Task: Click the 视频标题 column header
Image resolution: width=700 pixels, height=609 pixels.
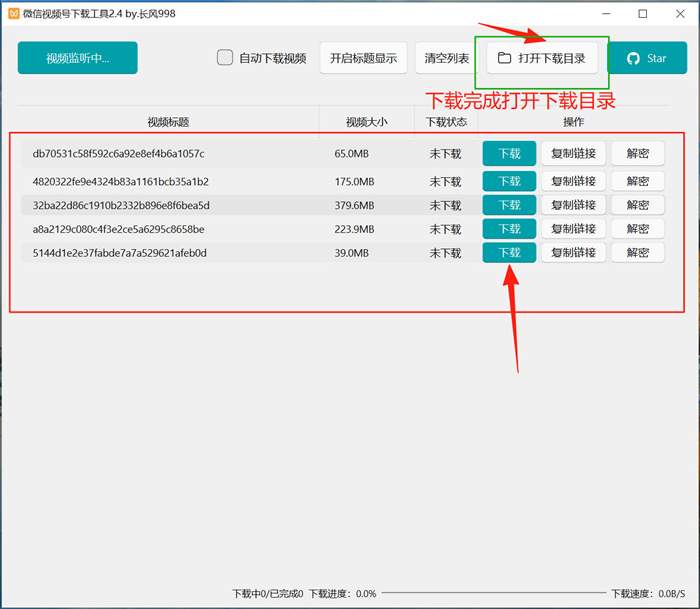Action: (168, 122)
